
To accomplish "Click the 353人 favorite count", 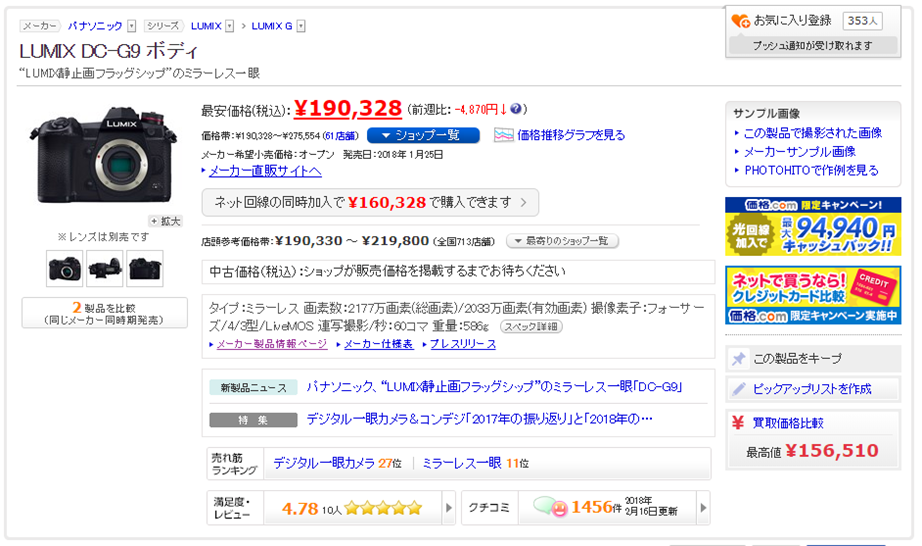I will pos(862,21).
